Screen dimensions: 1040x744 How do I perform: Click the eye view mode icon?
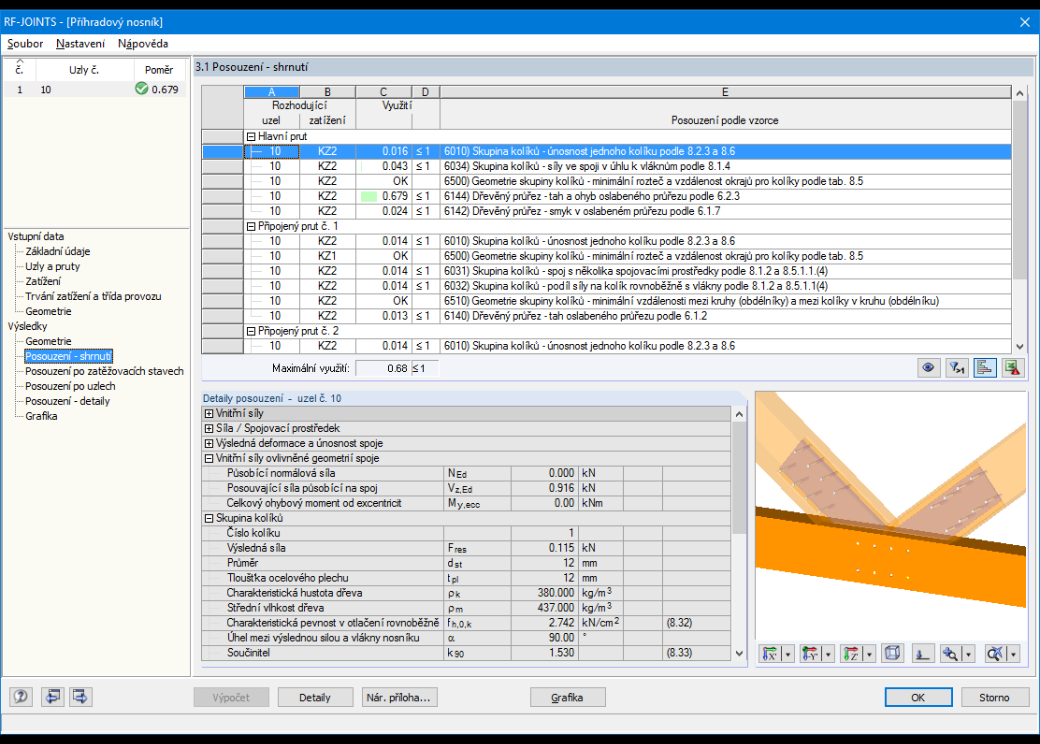click(x=928, y=368)
